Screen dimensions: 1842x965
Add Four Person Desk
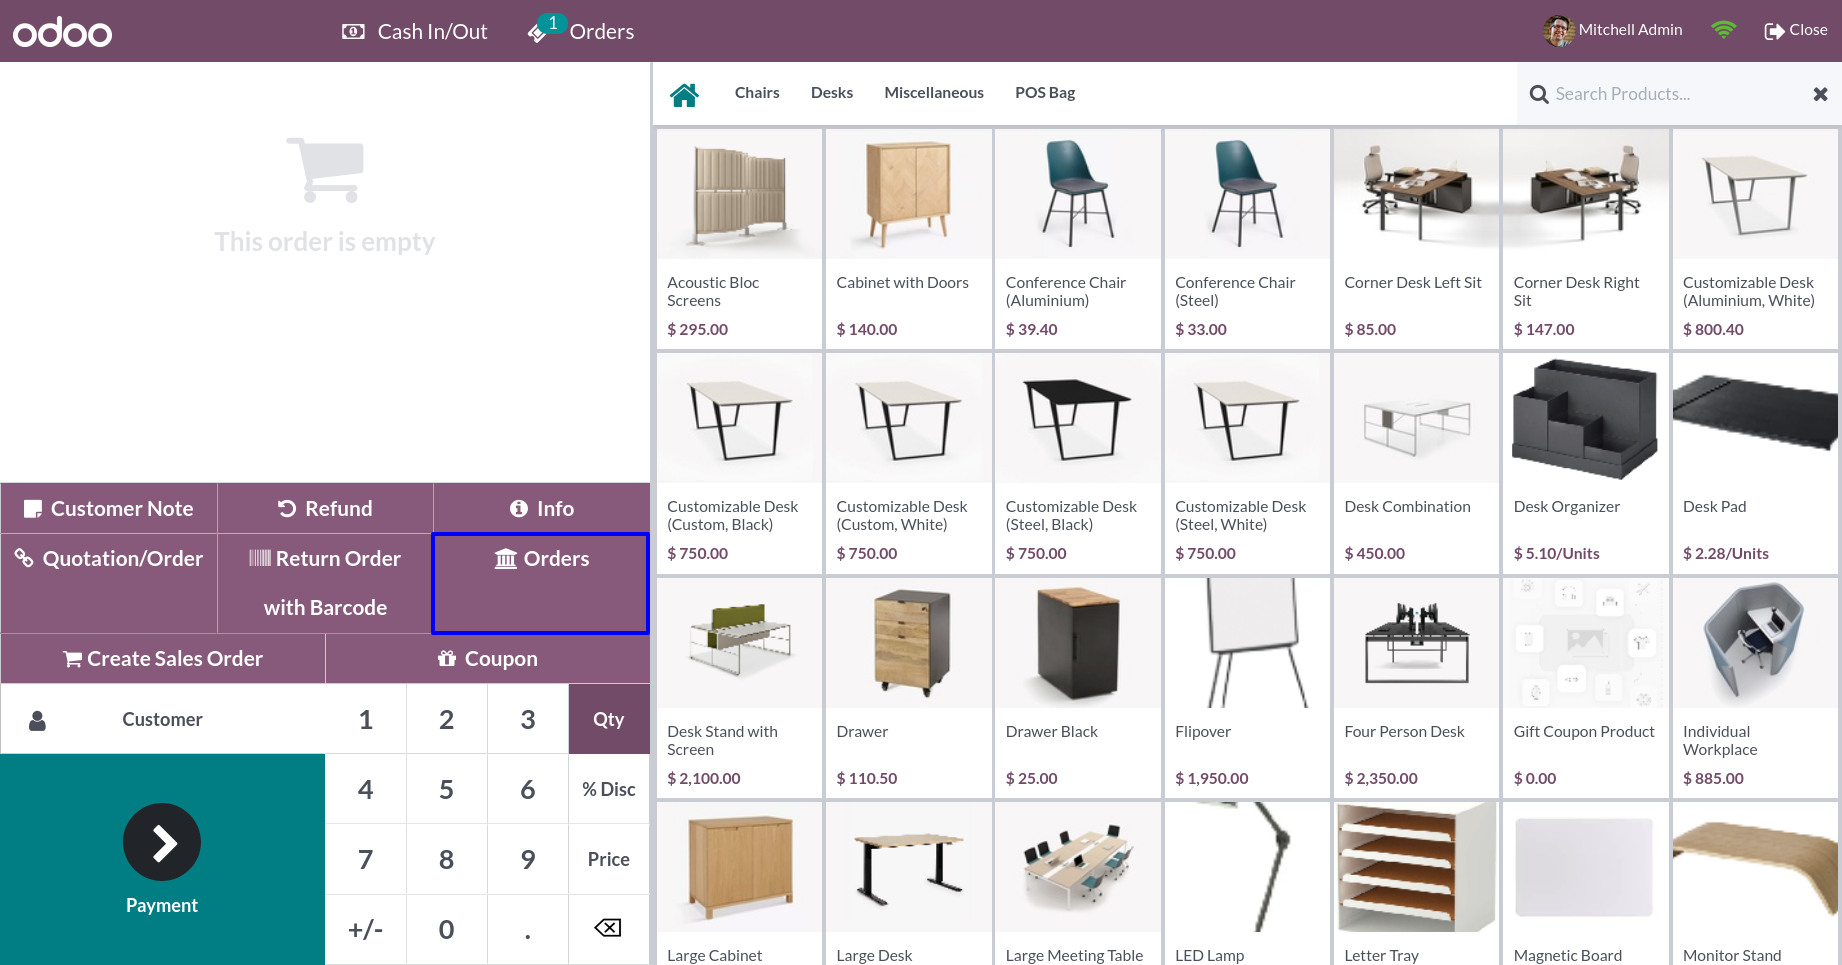1416,688
